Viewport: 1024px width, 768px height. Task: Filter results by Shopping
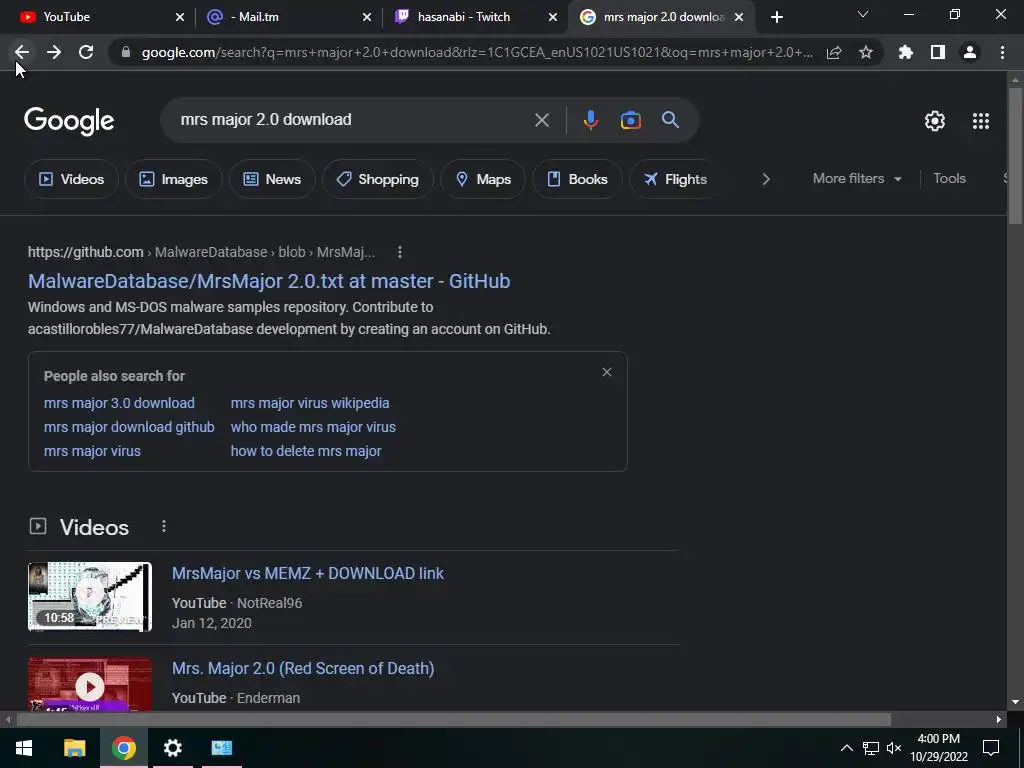pos(377,179)
